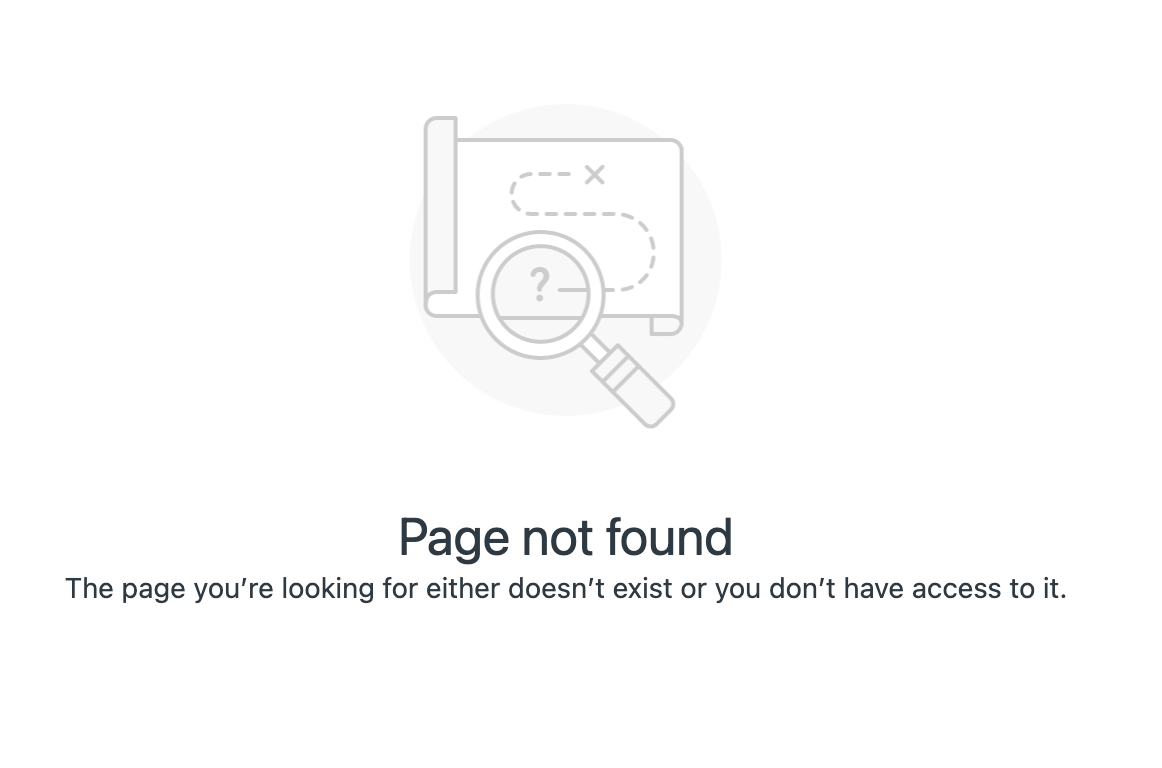The width and height of the screenshot is (1162, 768).
Task: Click the "Page not found" heading
Action: 565,537
